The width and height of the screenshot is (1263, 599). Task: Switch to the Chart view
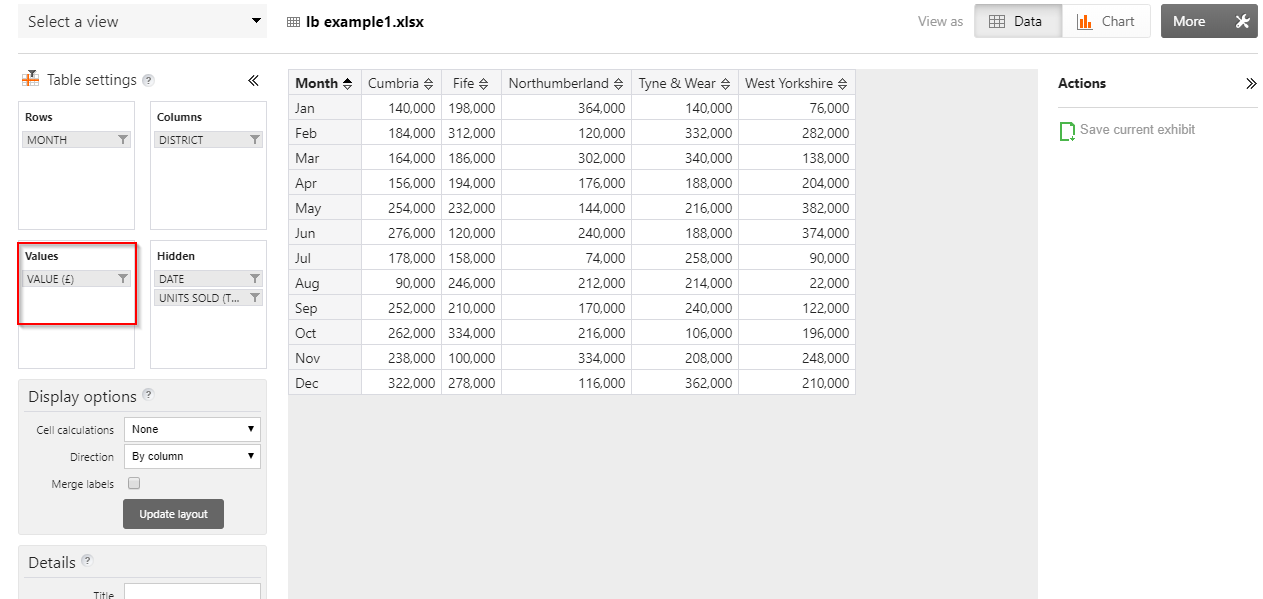pos(1106,21)
